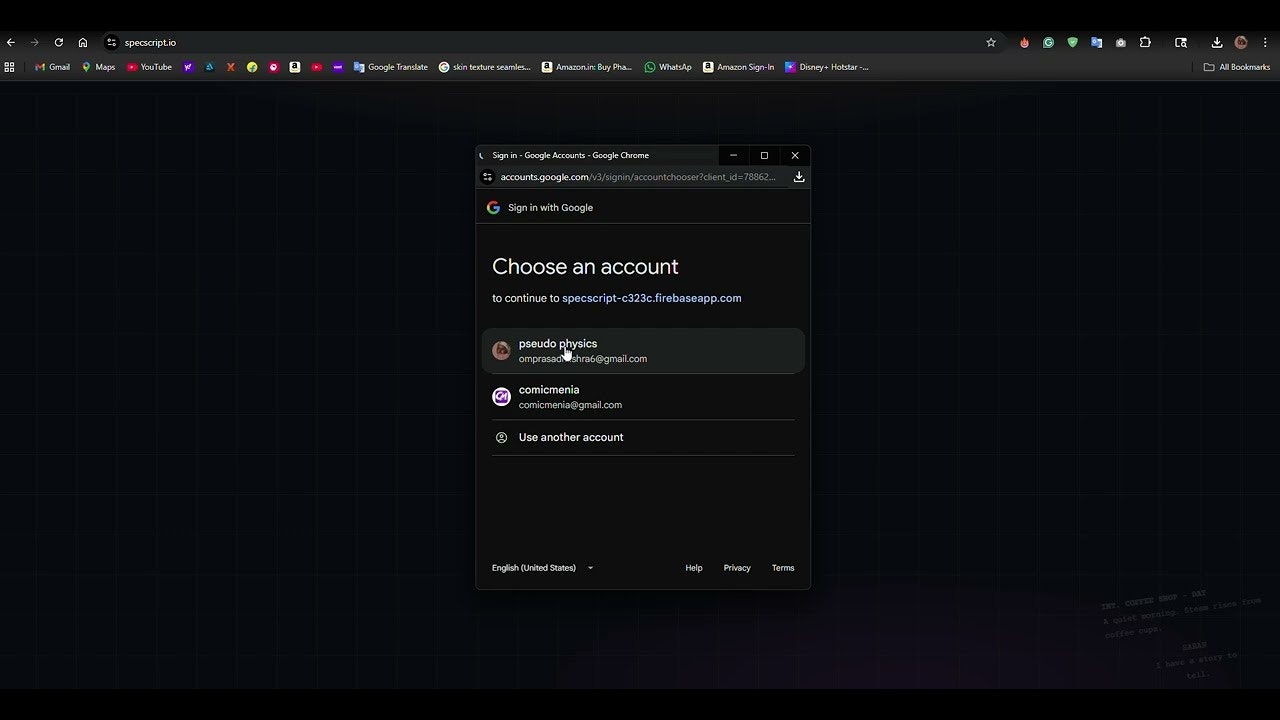Open Gmail from the bookmarks bar
The image size is (1280, 720).
pos(51,67)
